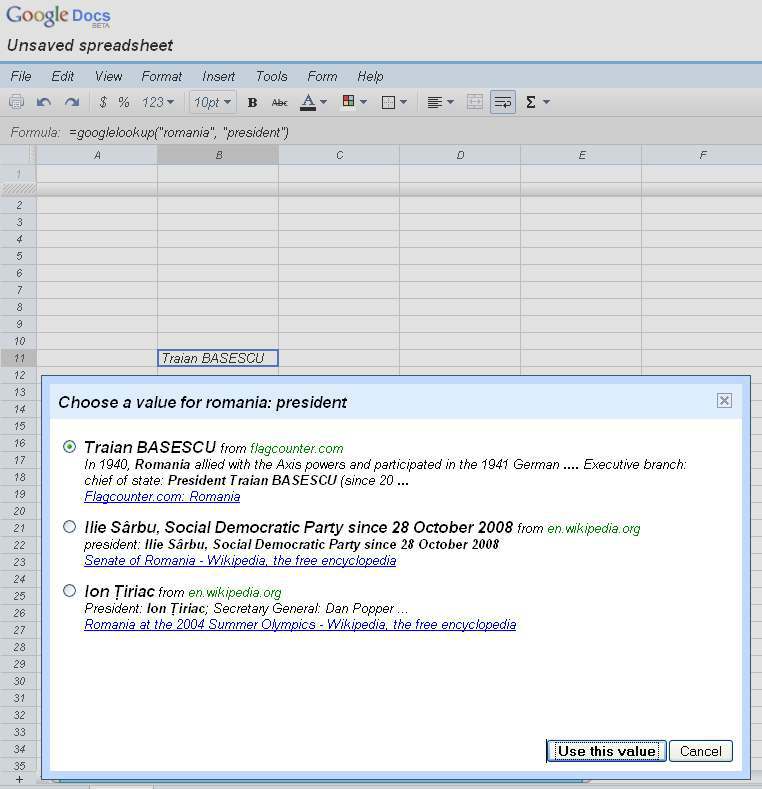
Task: Click the Print icon in toolbar
Action: pyautogui.click(x=16, y=102)
